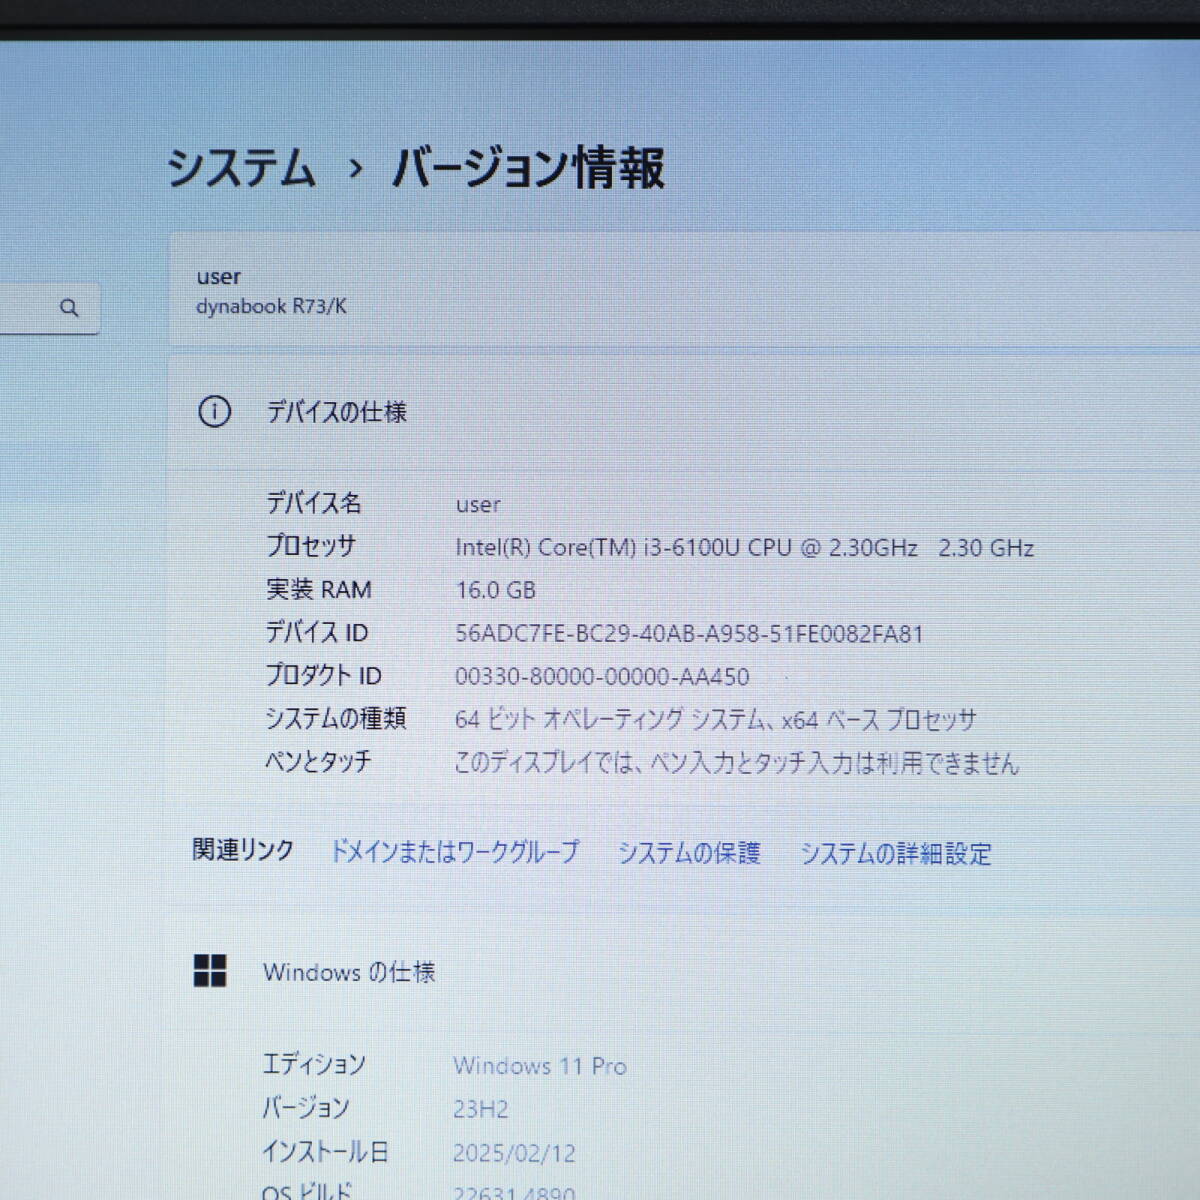This screenshot has height=1200, width=1200.
Task: Open システムの保護 link
Action: coord(689,853)
